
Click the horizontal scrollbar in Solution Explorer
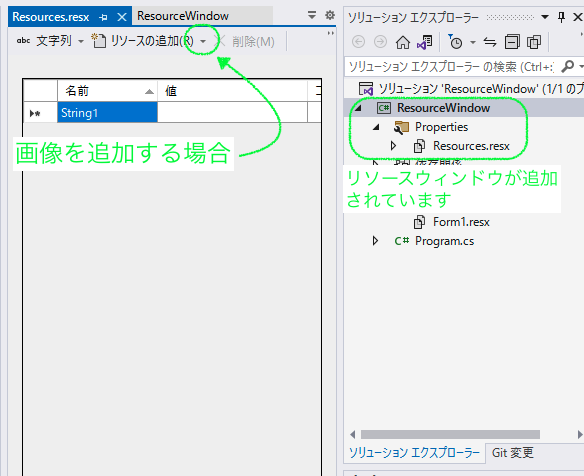(450, 435)
